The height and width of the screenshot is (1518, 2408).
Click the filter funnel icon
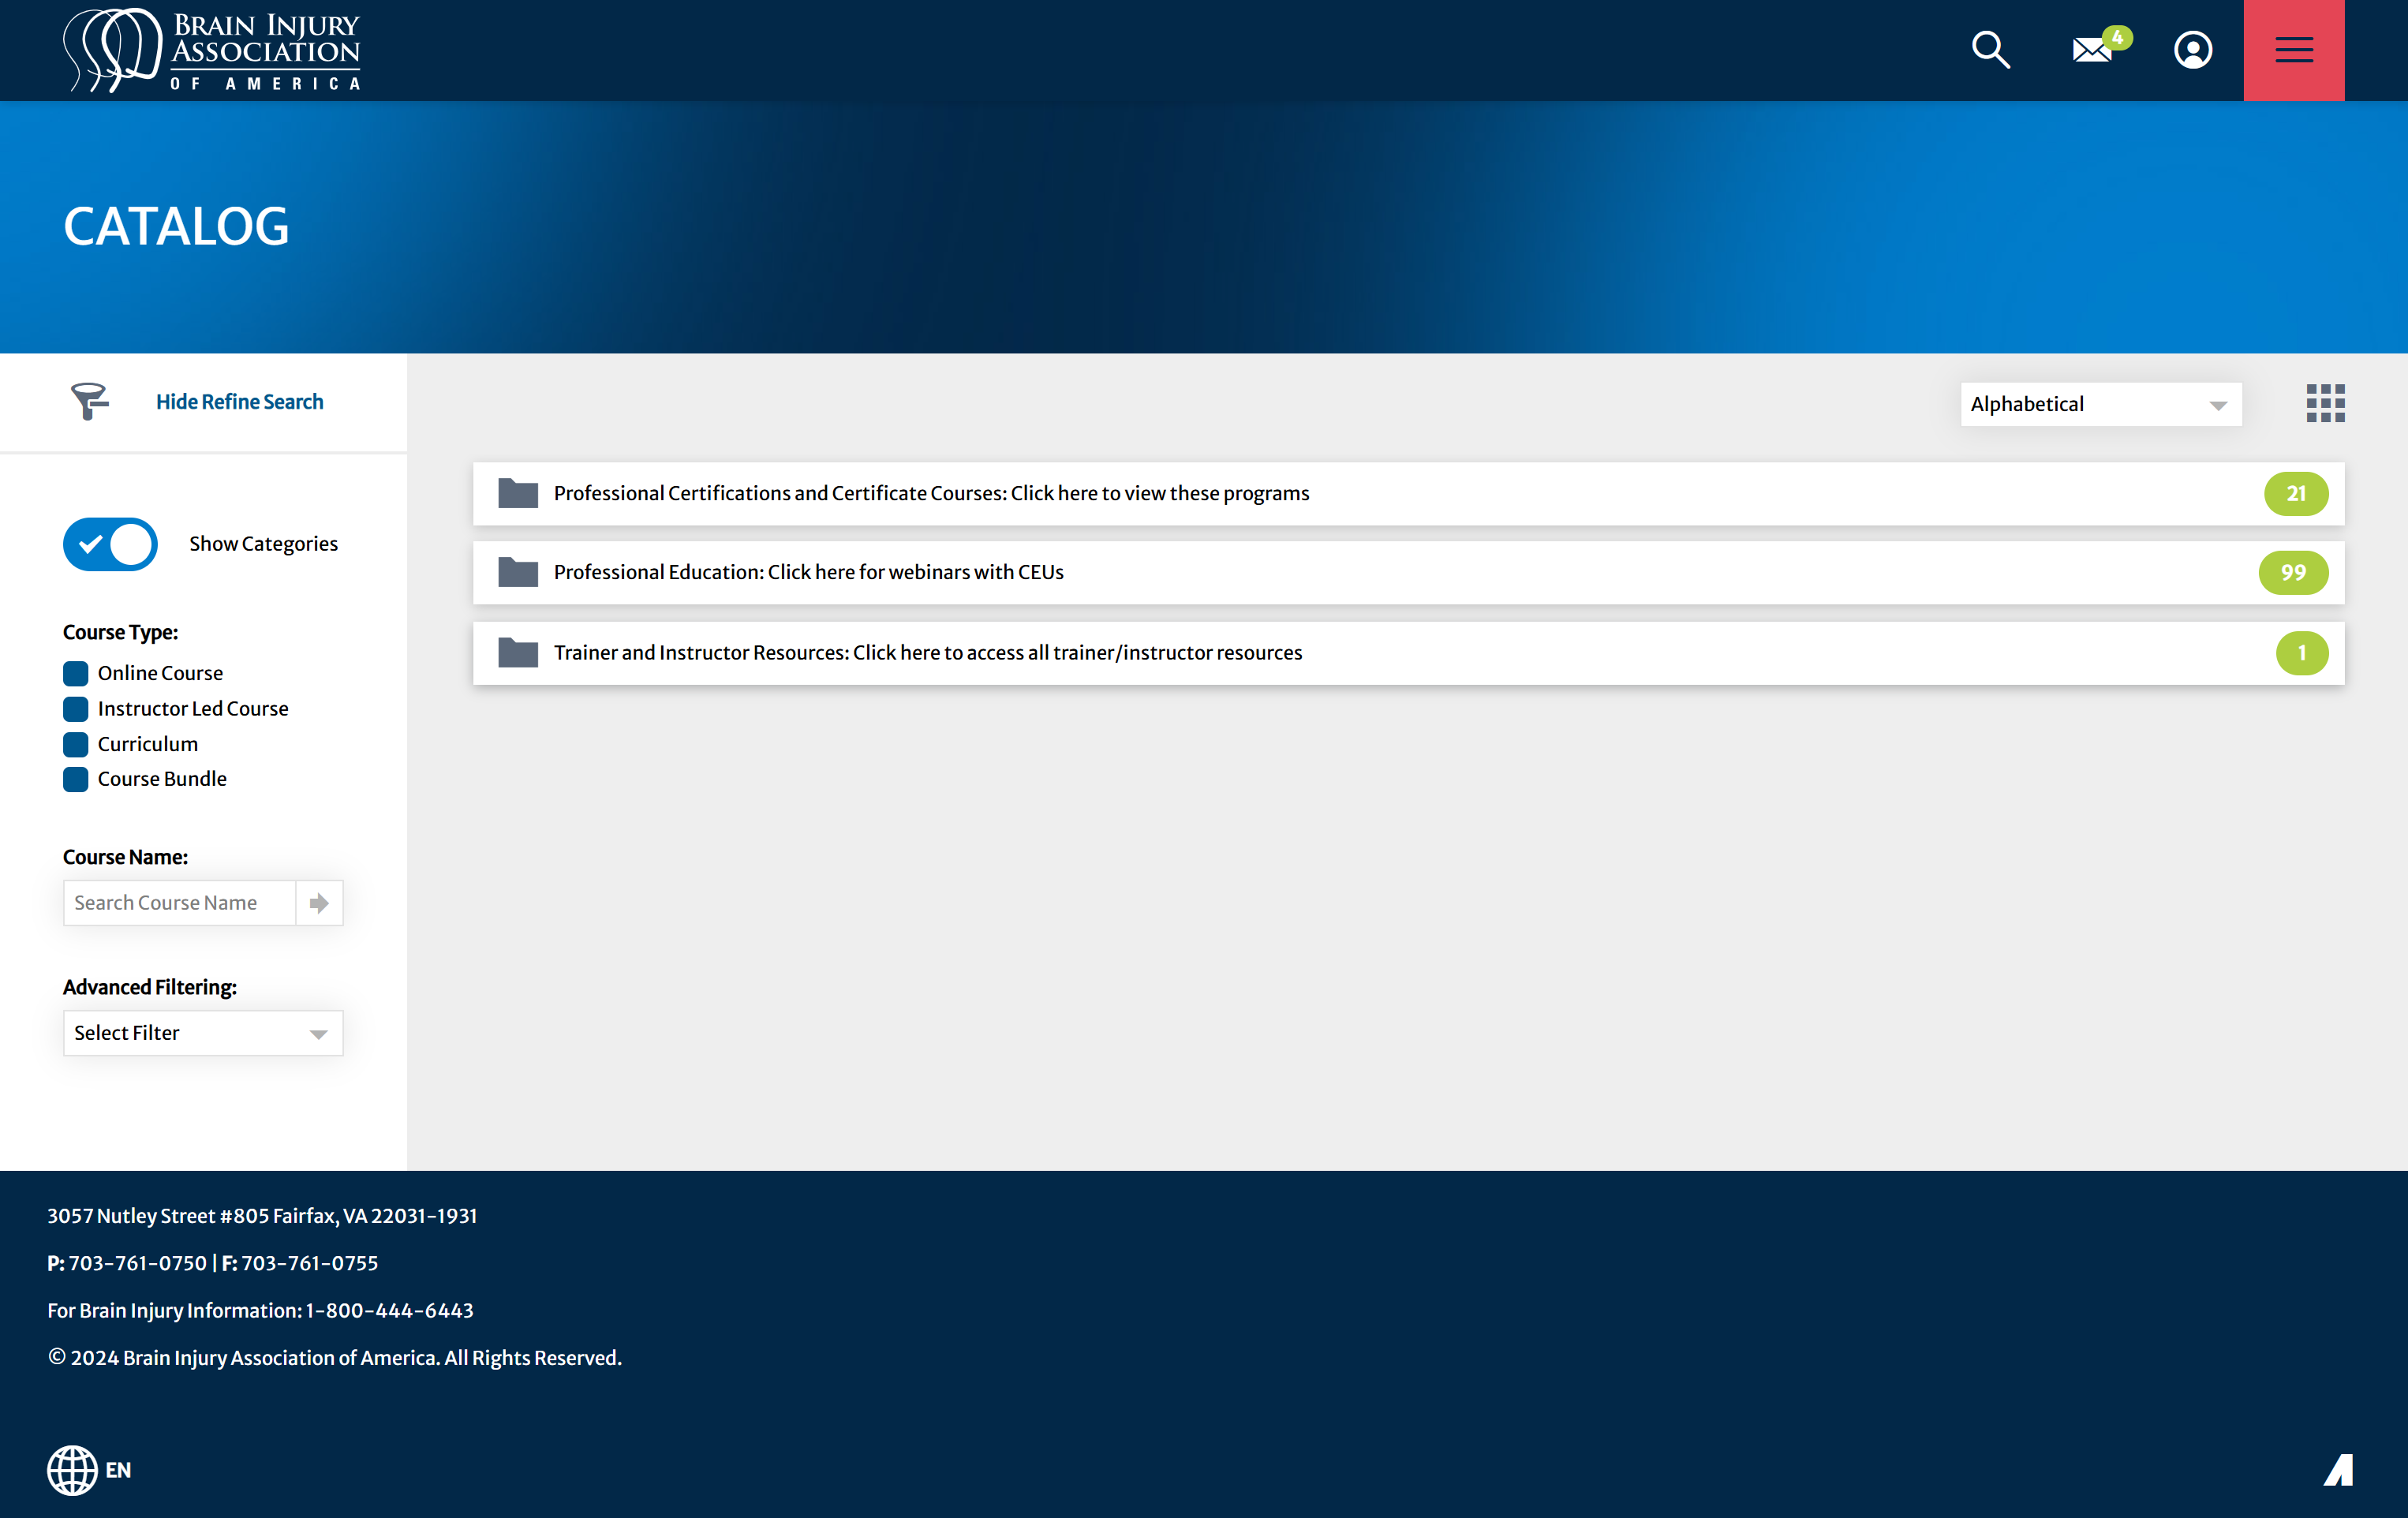click(89, 401)
